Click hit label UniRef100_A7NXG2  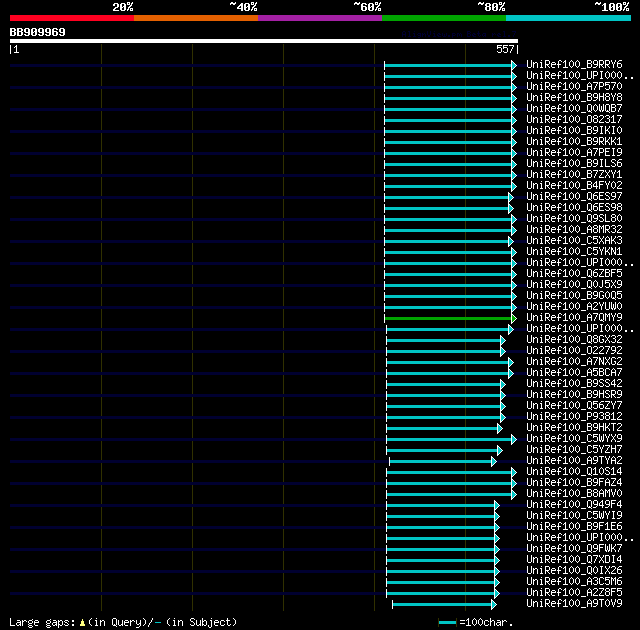574,362
